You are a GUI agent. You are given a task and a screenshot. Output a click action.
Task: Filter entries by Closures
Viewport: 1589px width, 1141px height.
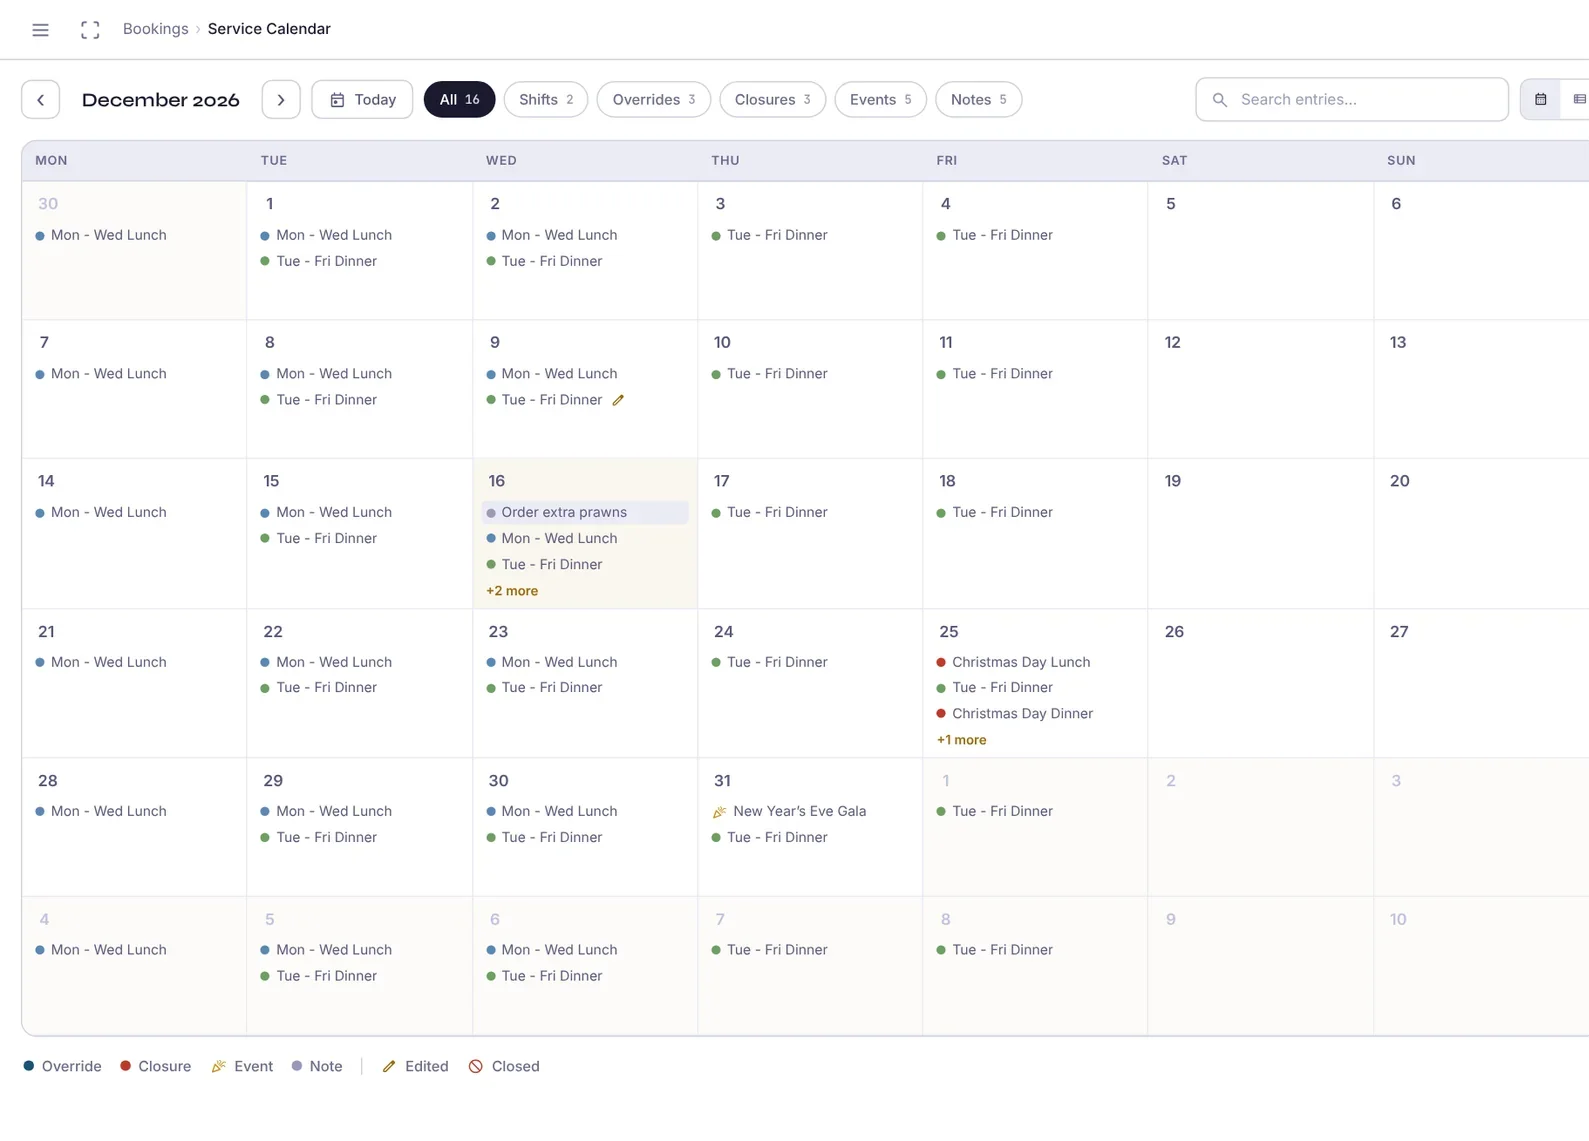(772, 100)
